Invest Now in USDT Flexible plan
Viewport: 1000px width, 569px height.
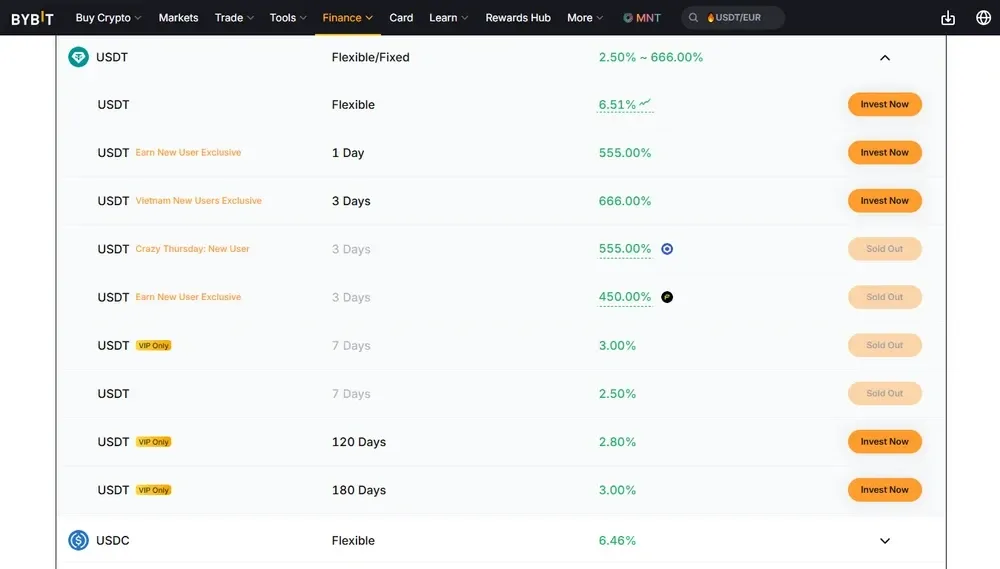[x=884, y=105]
